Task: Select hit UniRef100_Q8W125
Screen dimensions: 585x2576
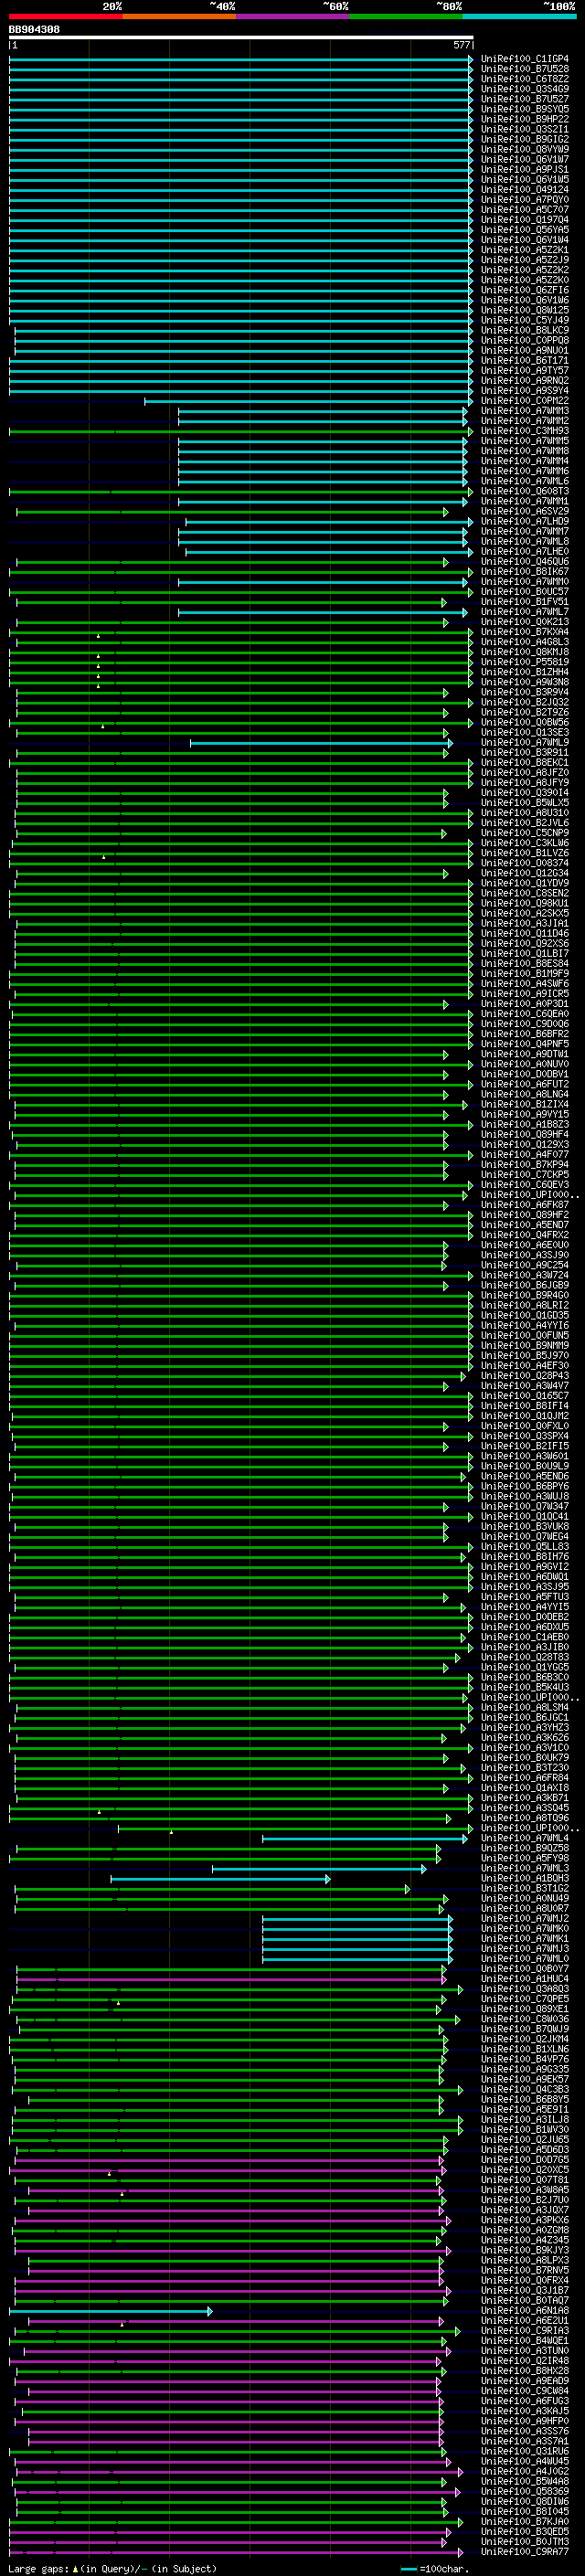Action: tap(525, 310)
